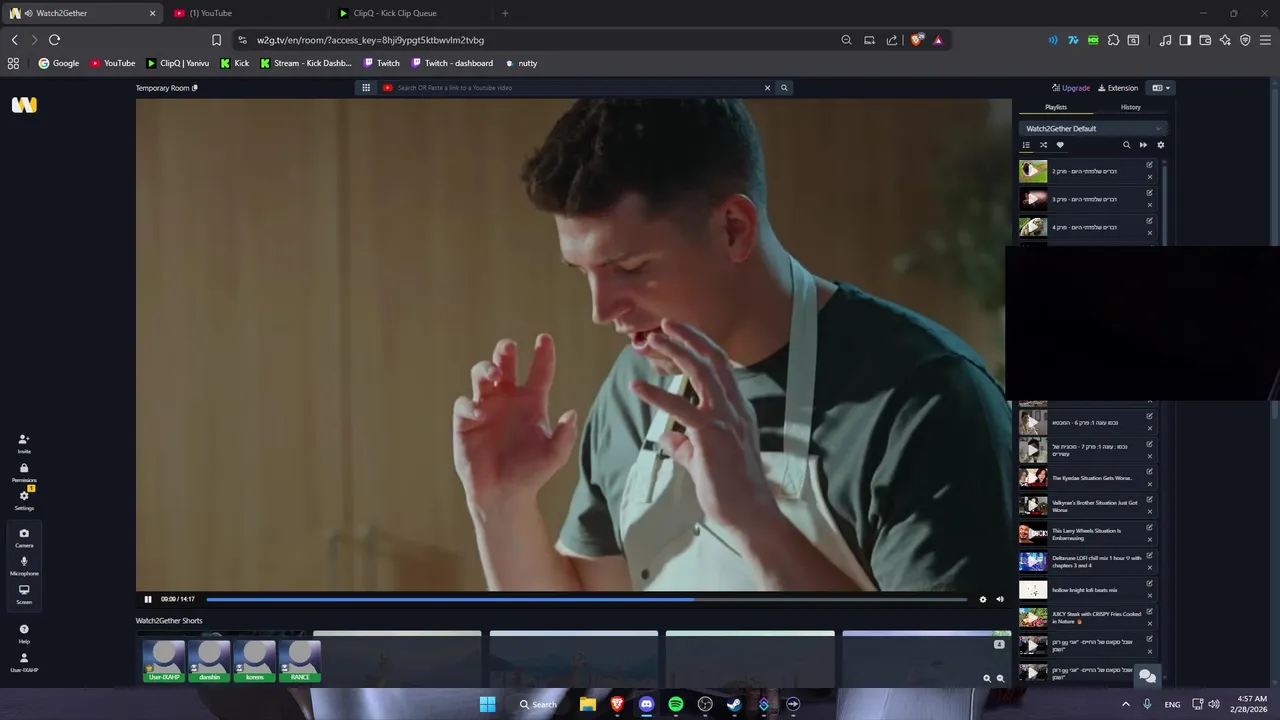Open the ClipQ | Yanivu bookmark
This screenshot has width=1280, height=720.
pyautogui.click(x=178, y=63)
